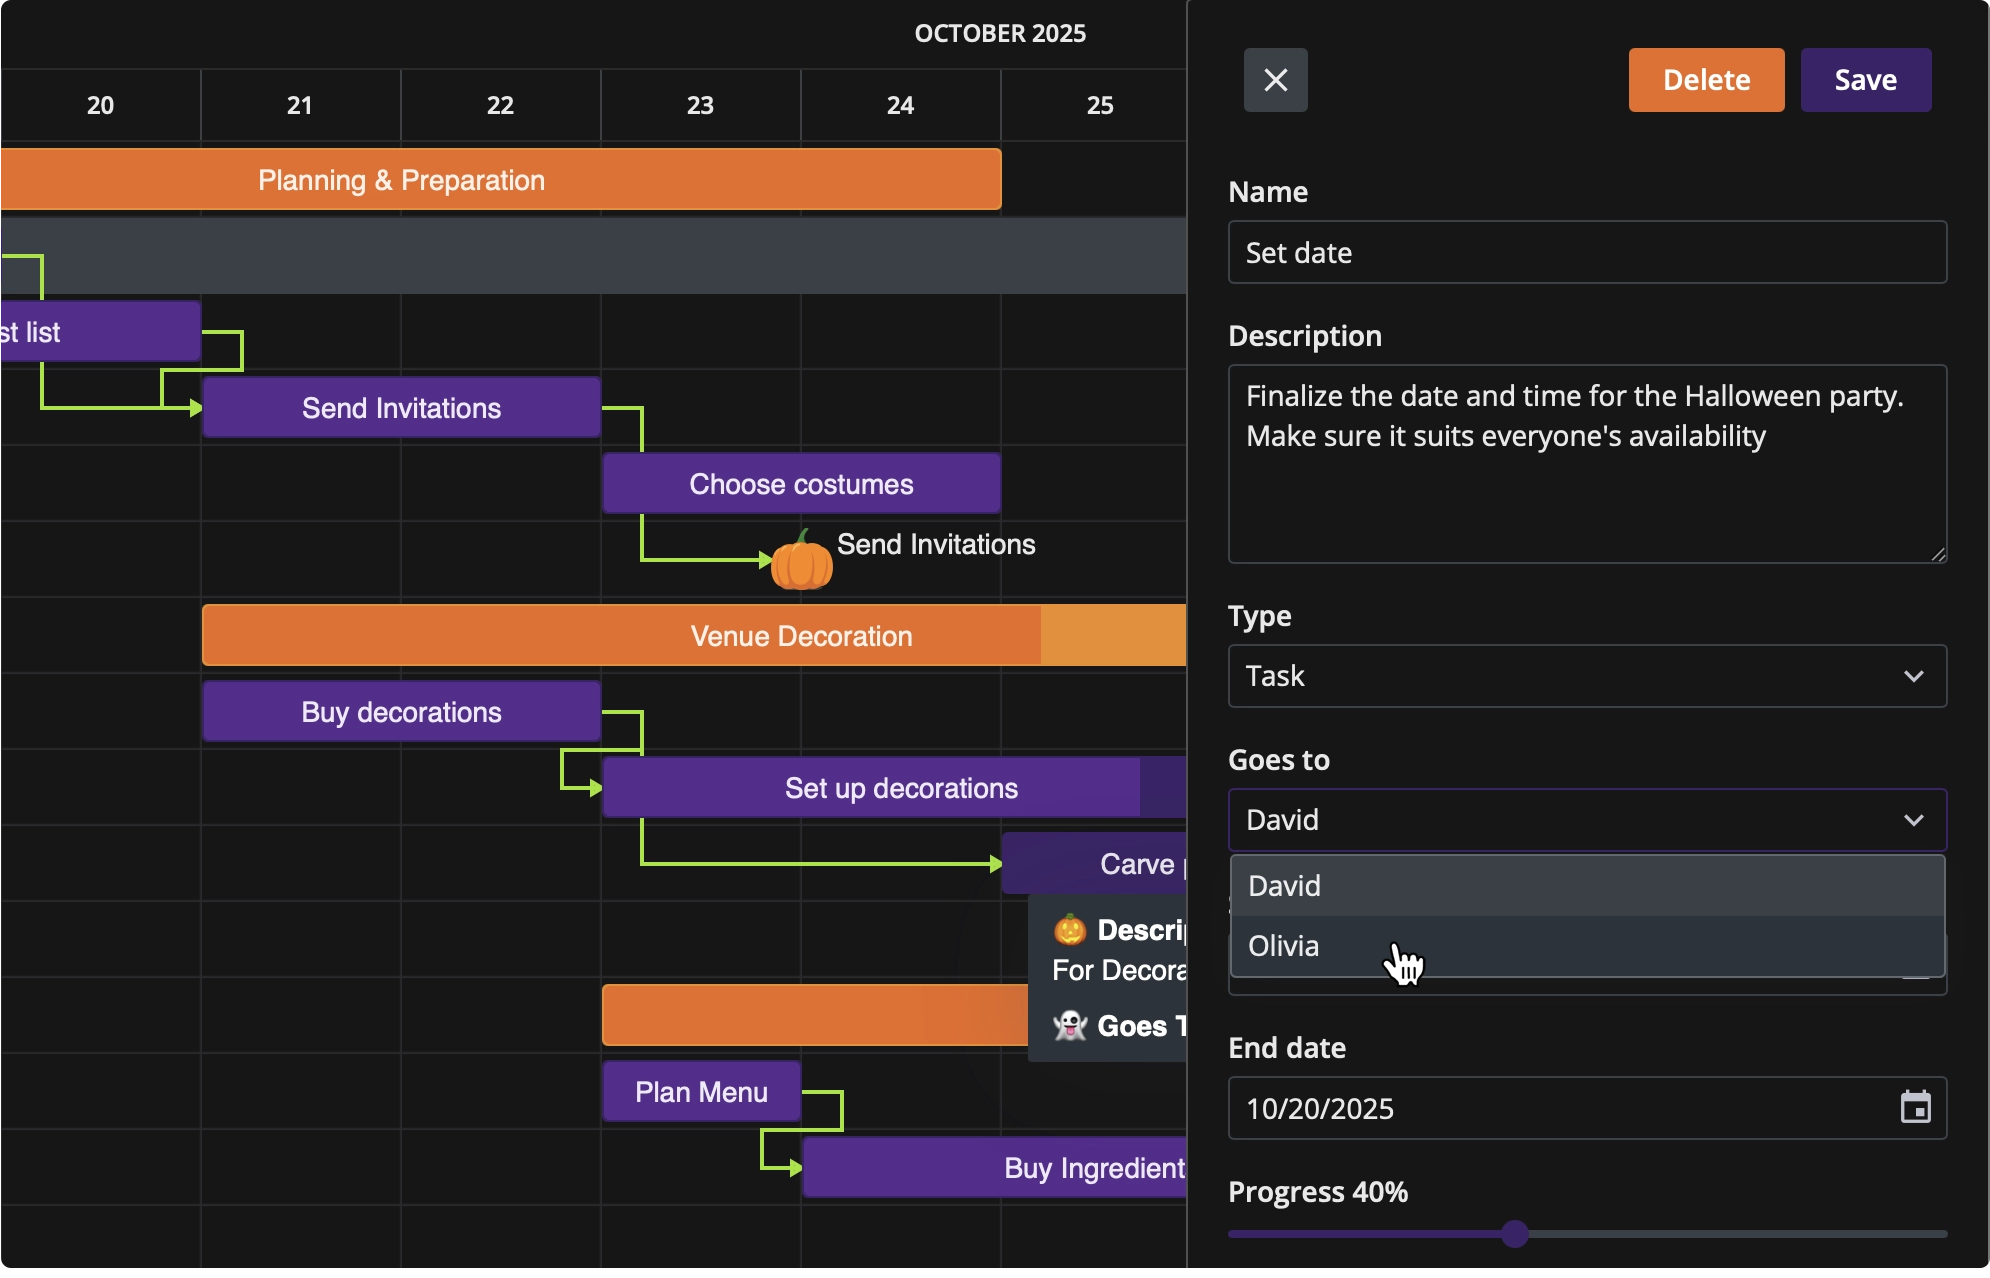The image size is (1990, 1278).
Task: Click the Name input containing Set date
Action: pos(1585,252)
